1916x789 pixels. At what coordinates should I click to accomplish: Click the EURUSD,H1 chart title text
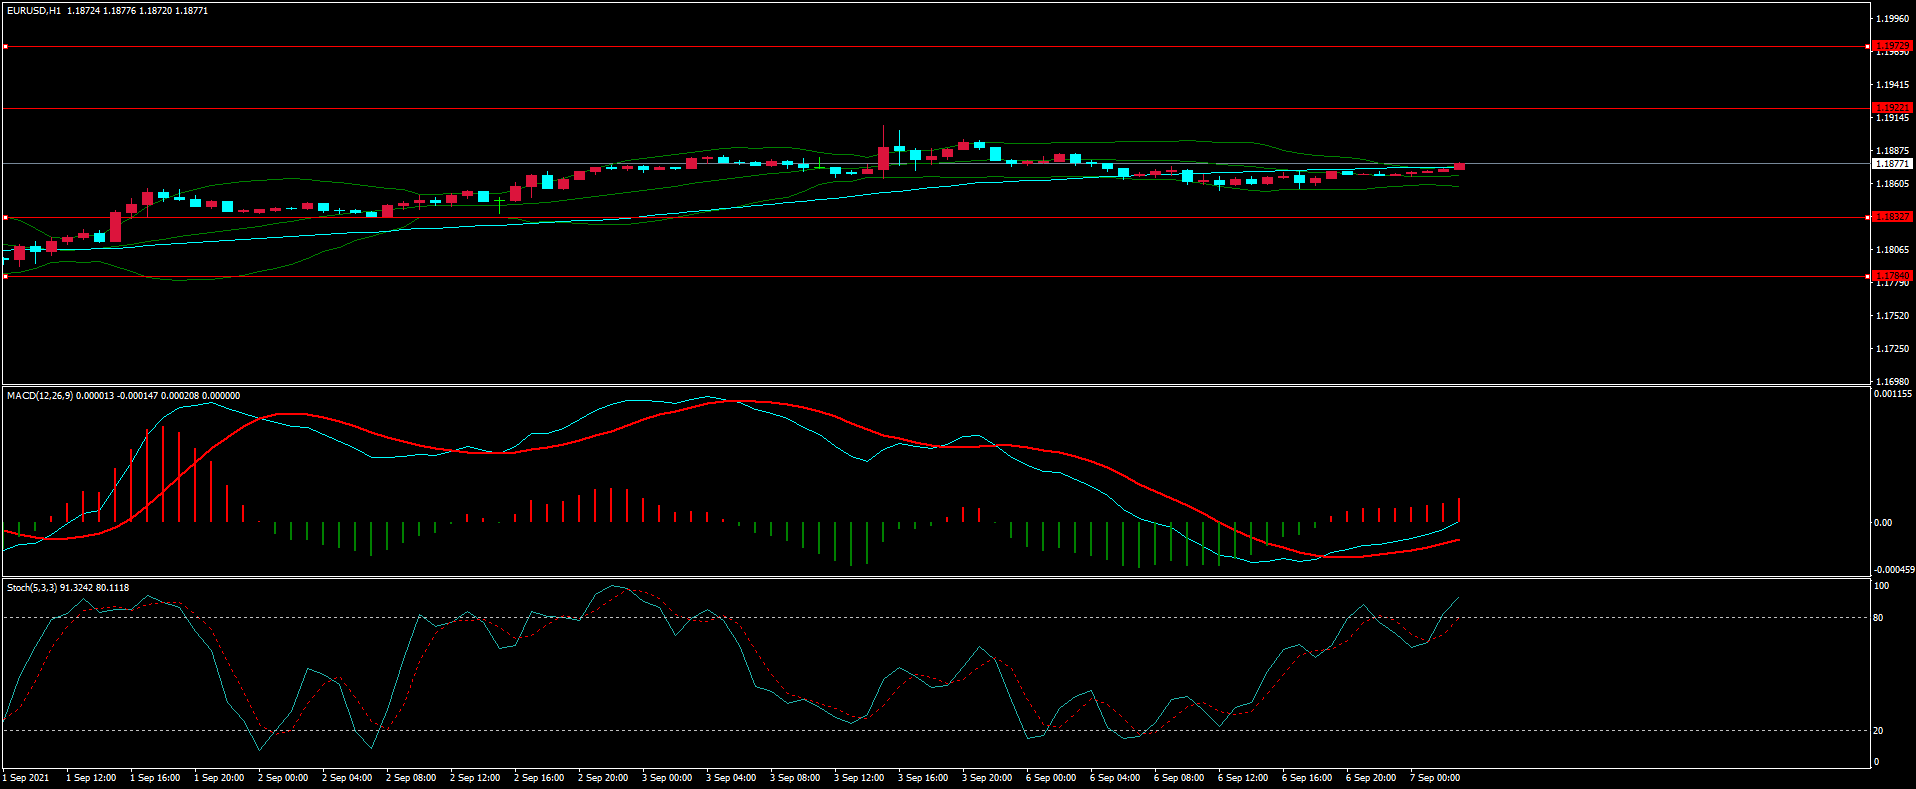pos(34,11)
